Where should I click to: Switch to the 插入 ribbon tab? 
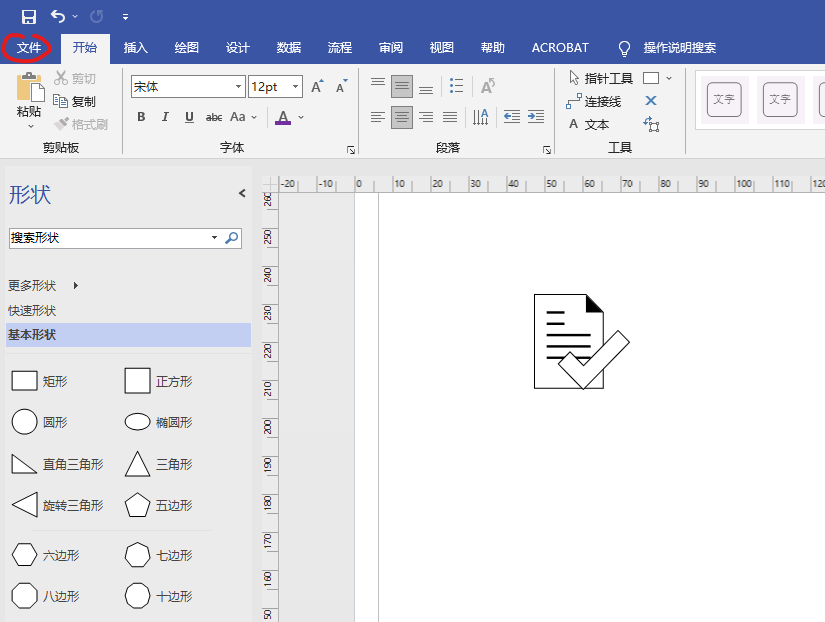click(136, 48)
